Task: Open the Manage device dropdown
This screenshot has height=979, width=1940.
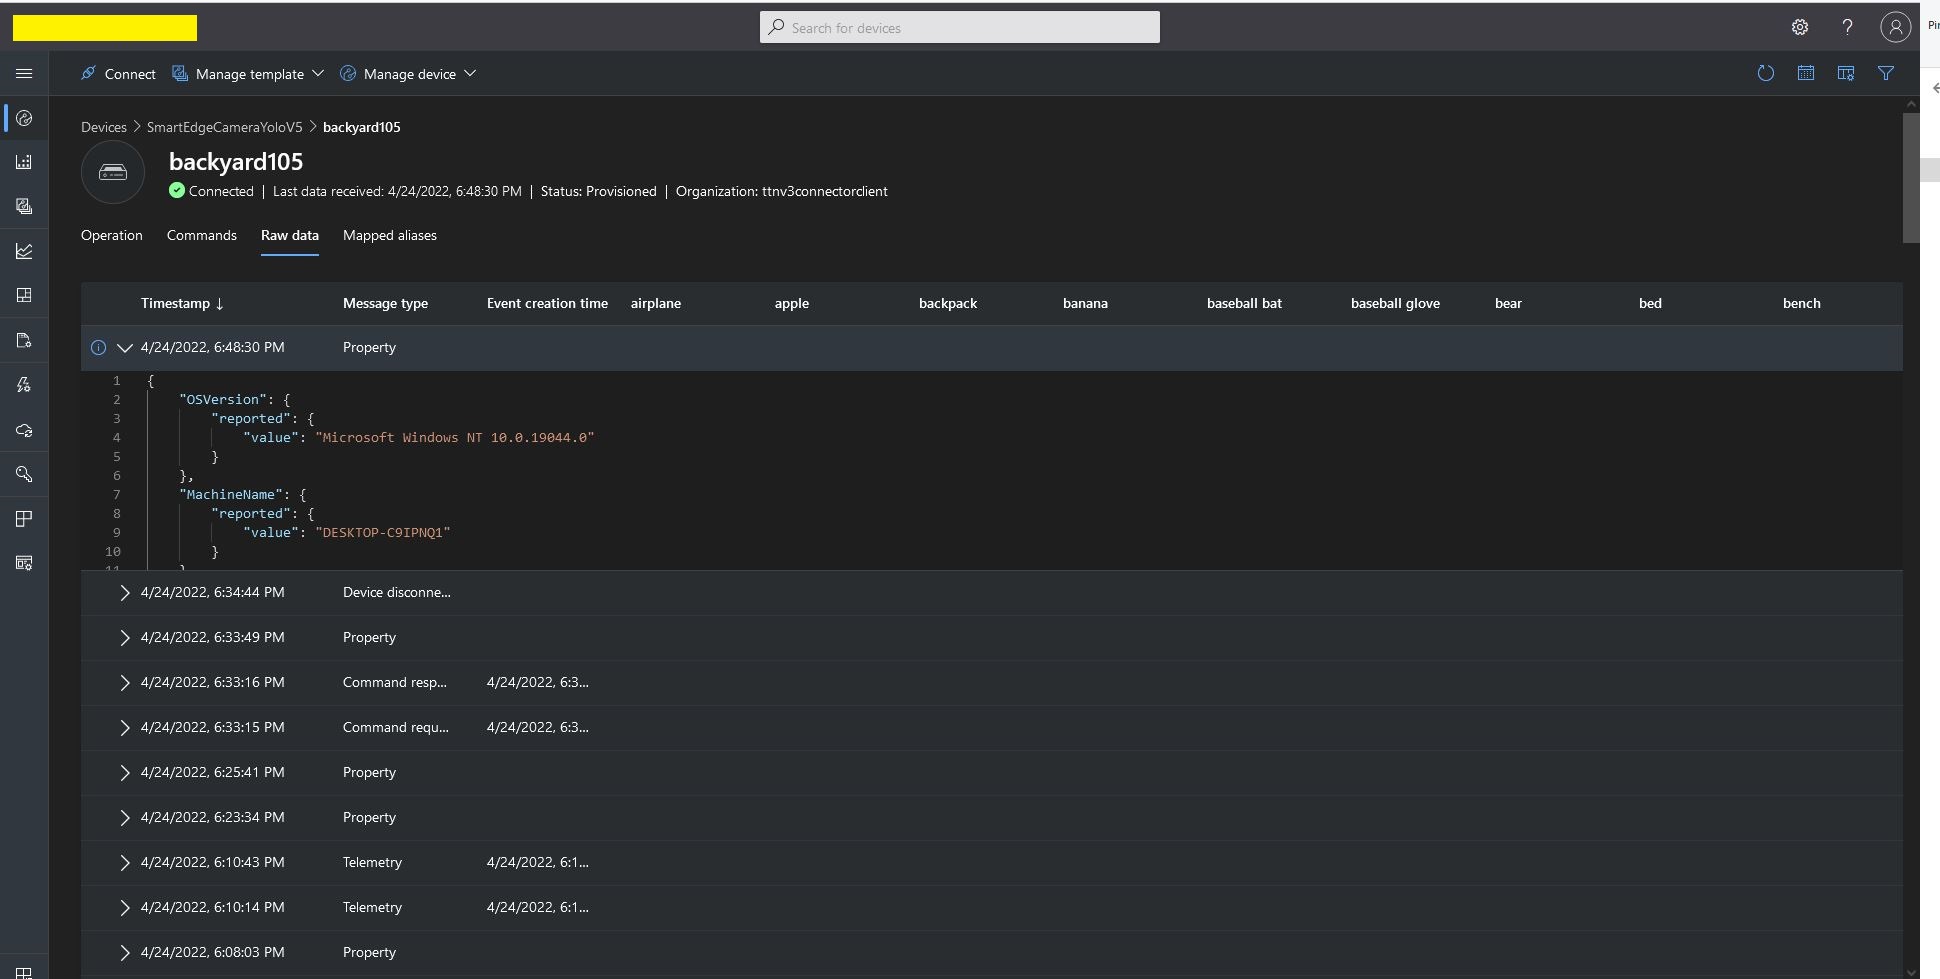Action: click(x=408, y=74)
